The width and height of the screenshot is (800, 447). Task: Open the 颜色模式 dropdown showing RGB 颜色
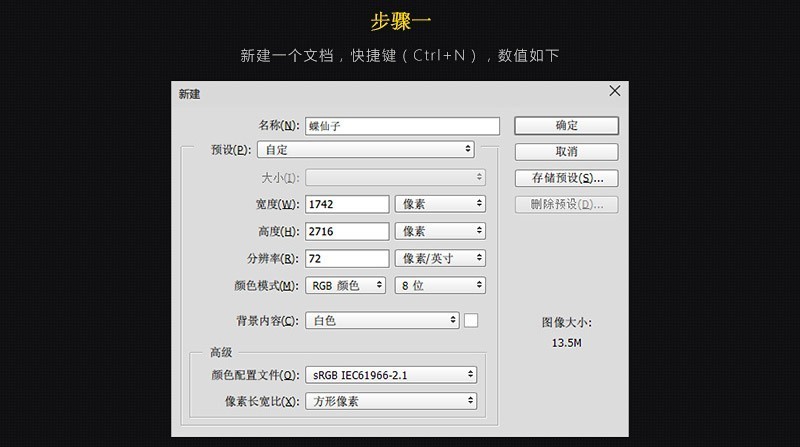coord(345,285)
